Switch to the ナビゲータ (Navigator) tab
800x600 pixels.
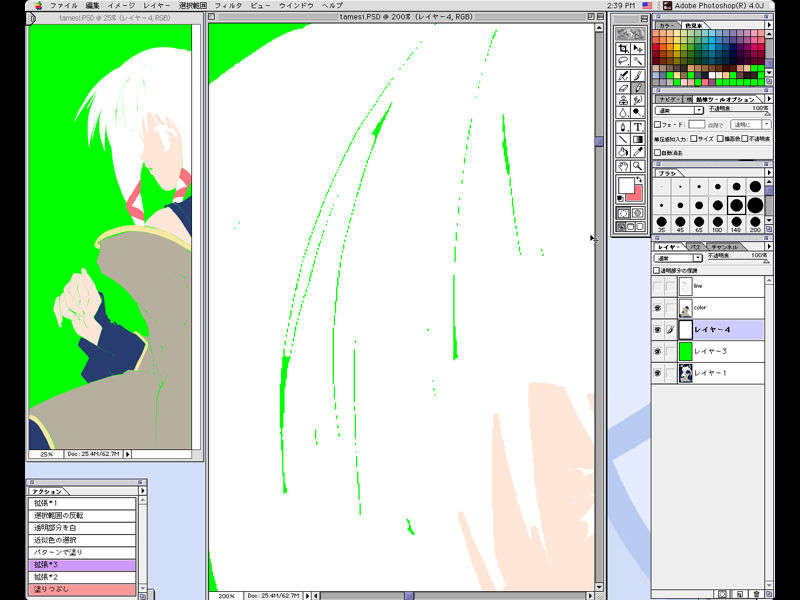point(667,99)
